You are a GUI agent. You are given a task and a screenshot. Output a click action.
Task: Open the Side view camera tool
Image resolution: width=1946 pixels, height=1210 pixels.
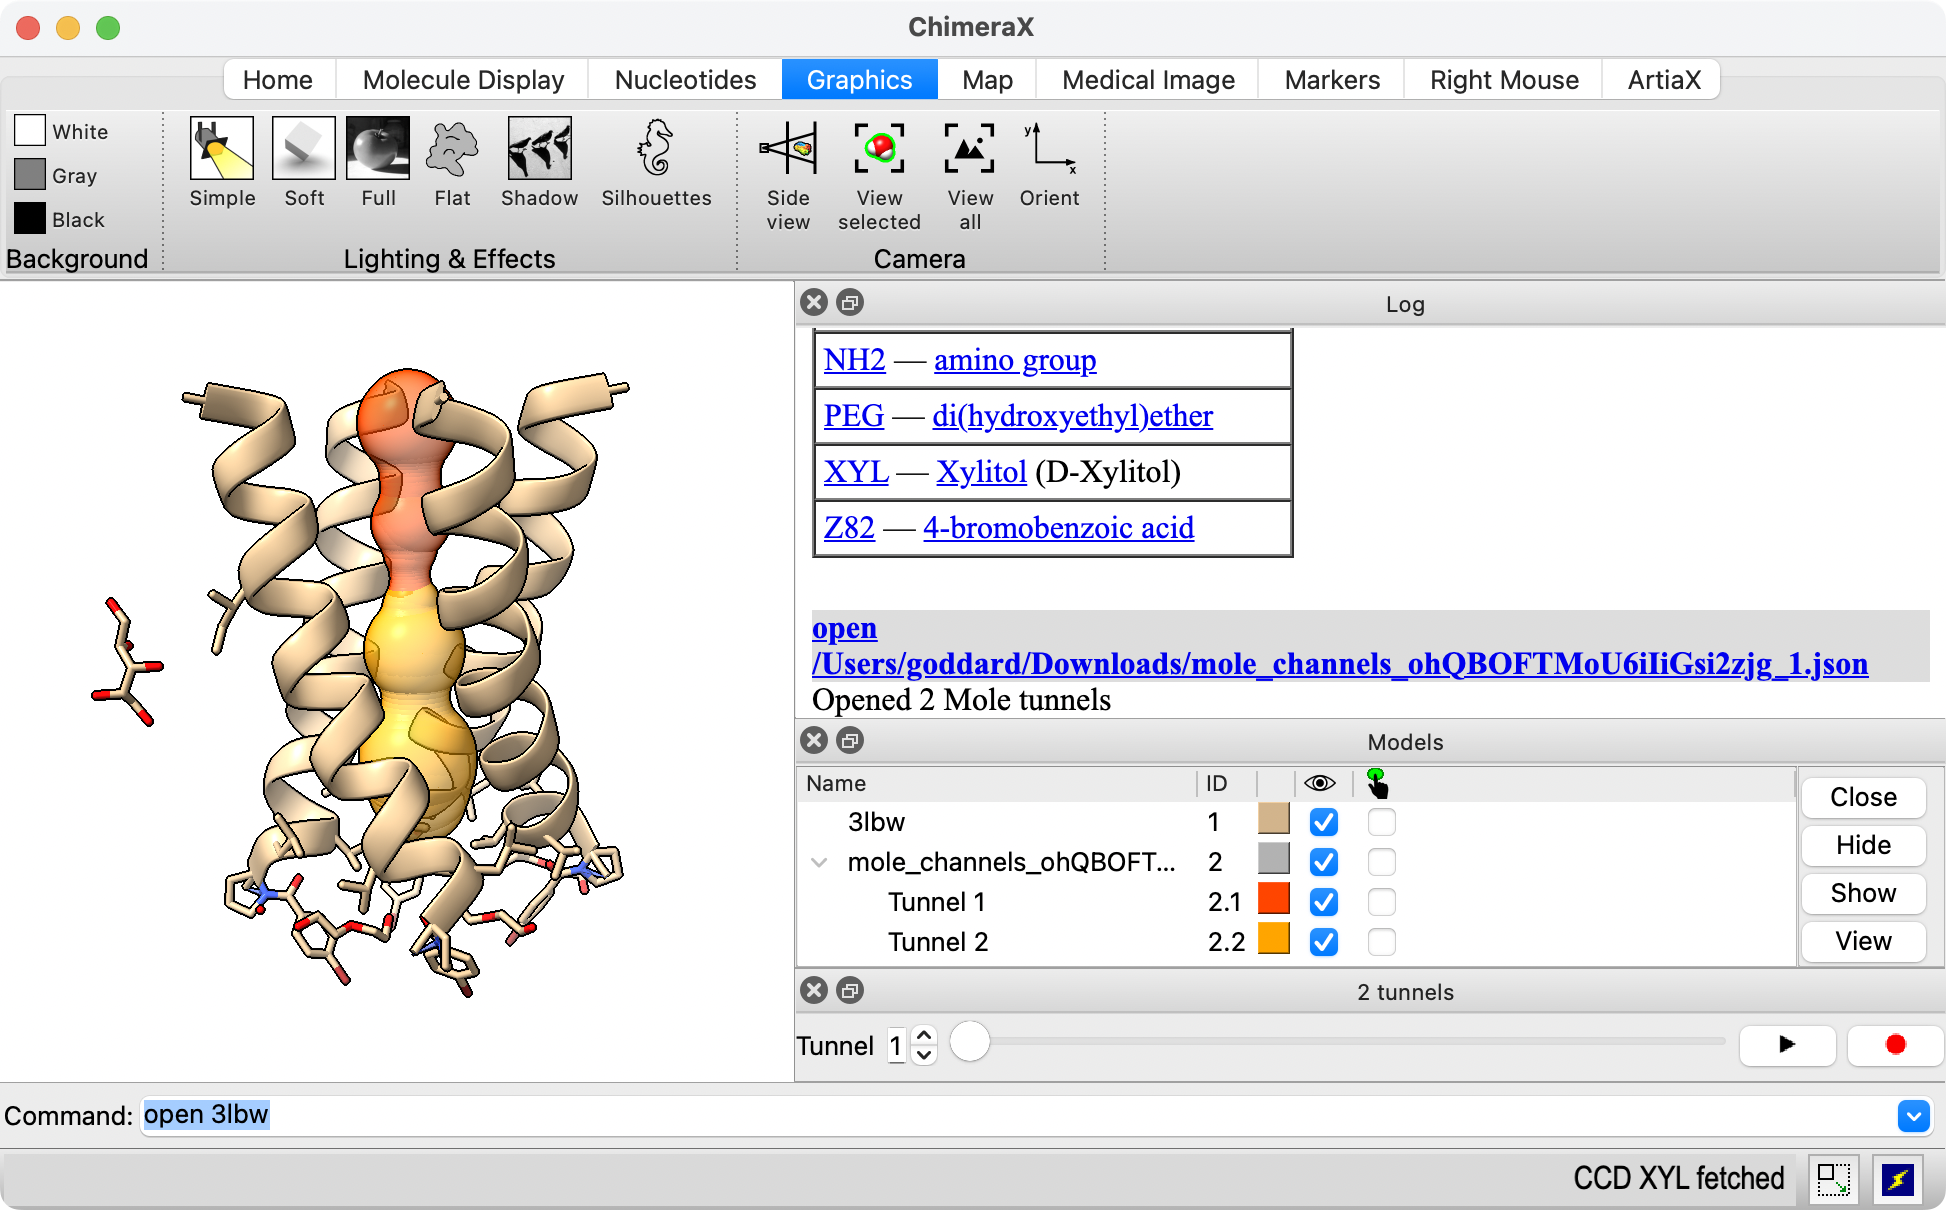click(788, 150)
